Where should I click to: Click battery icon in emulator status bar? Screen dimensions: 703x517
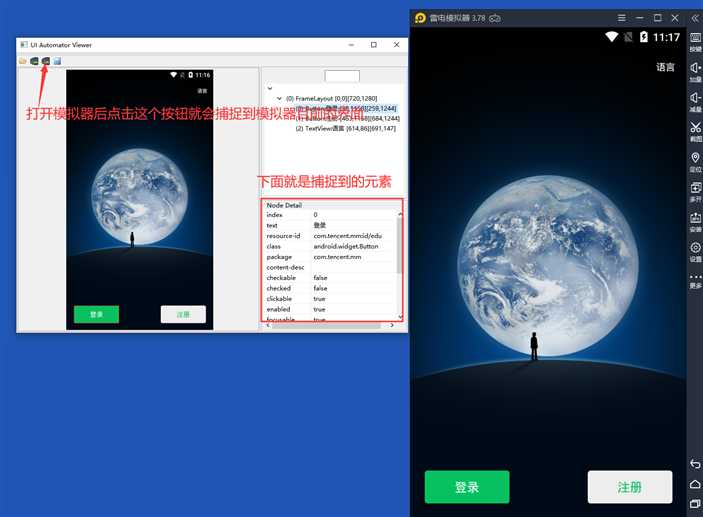pos(643,37)
